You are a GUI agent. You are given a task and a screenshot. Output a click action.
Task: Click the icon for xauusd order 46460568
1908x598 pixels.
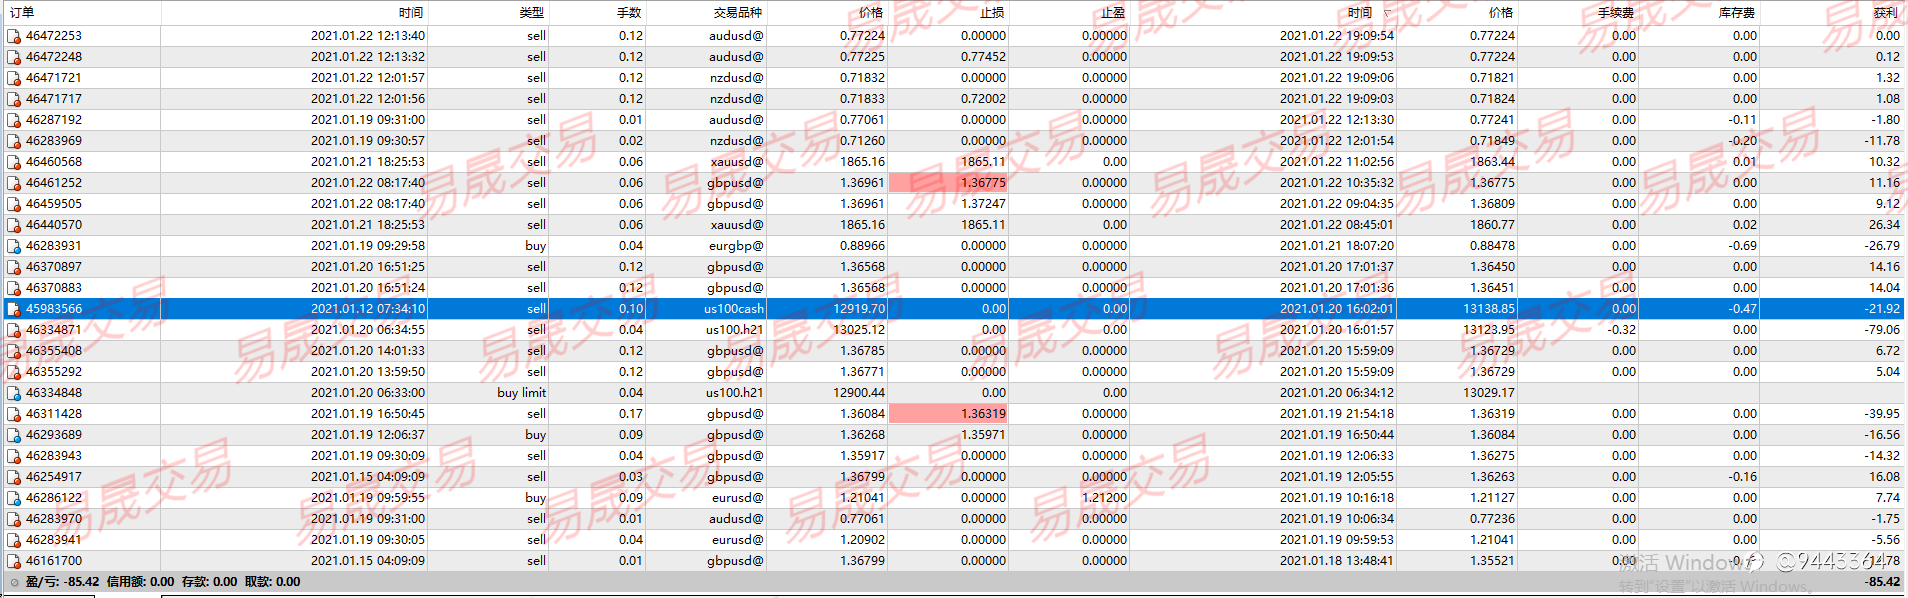(14, 162)
